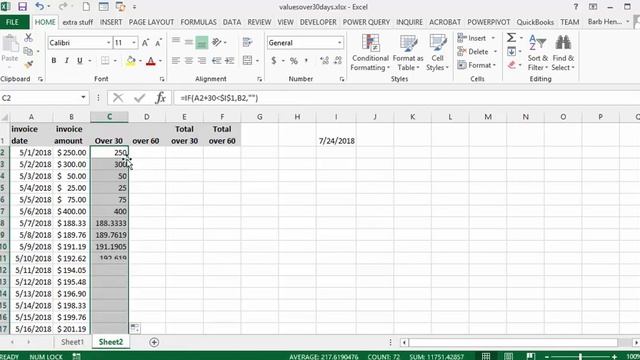Switch to the FORMULAS tab
The image size is (640, 360).
pos(198,22)
